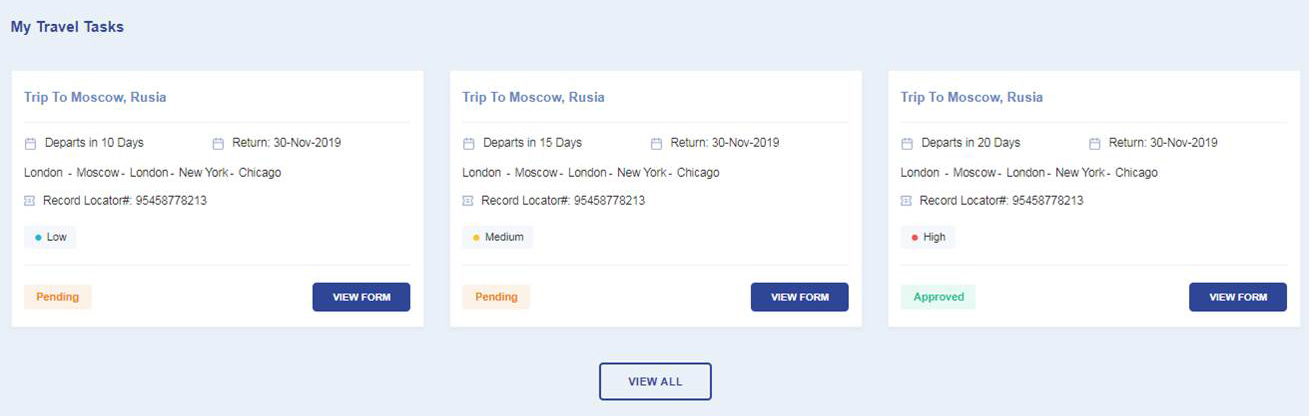Click Record Locator ticket icon in third card
Image resolution: width=1309 pixels, height=416 pixels.
[x=907, y=201]
